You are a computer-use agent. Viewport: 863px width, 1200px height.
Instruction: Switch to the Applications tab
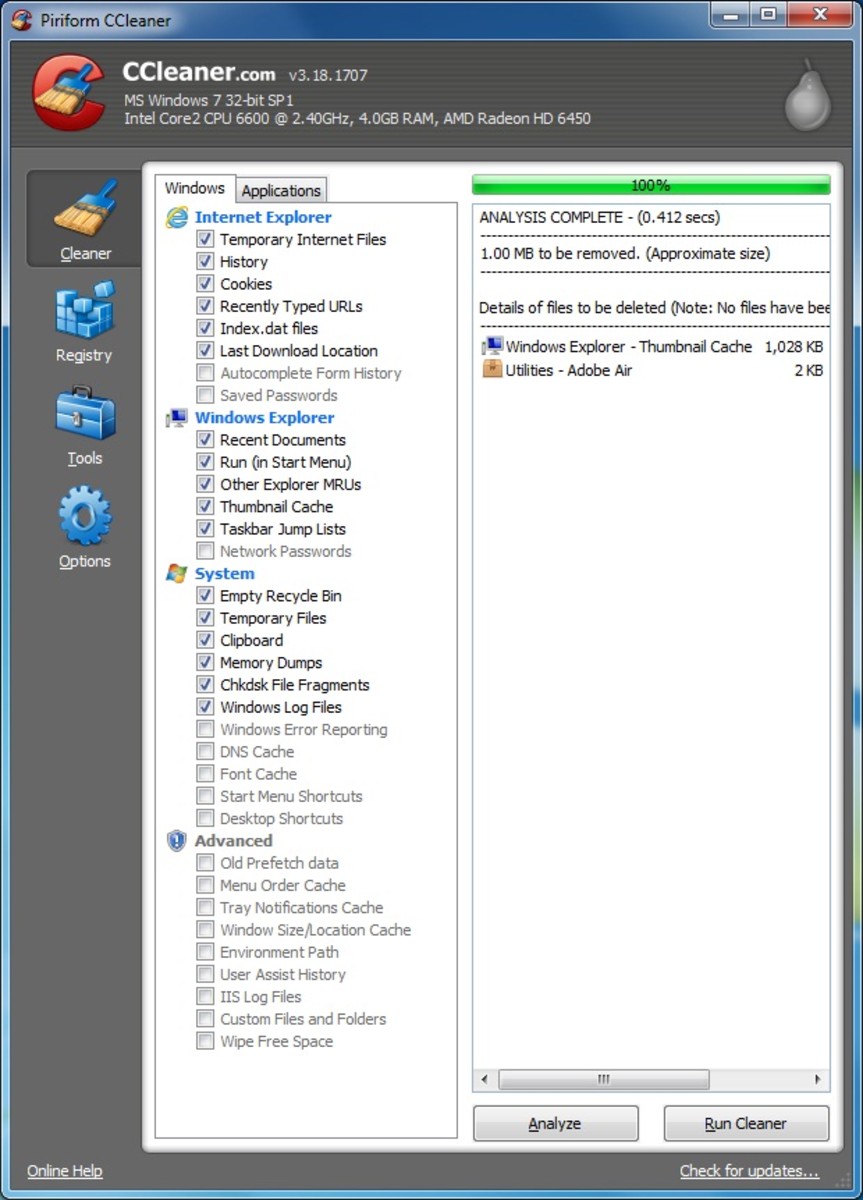point(281,190)
